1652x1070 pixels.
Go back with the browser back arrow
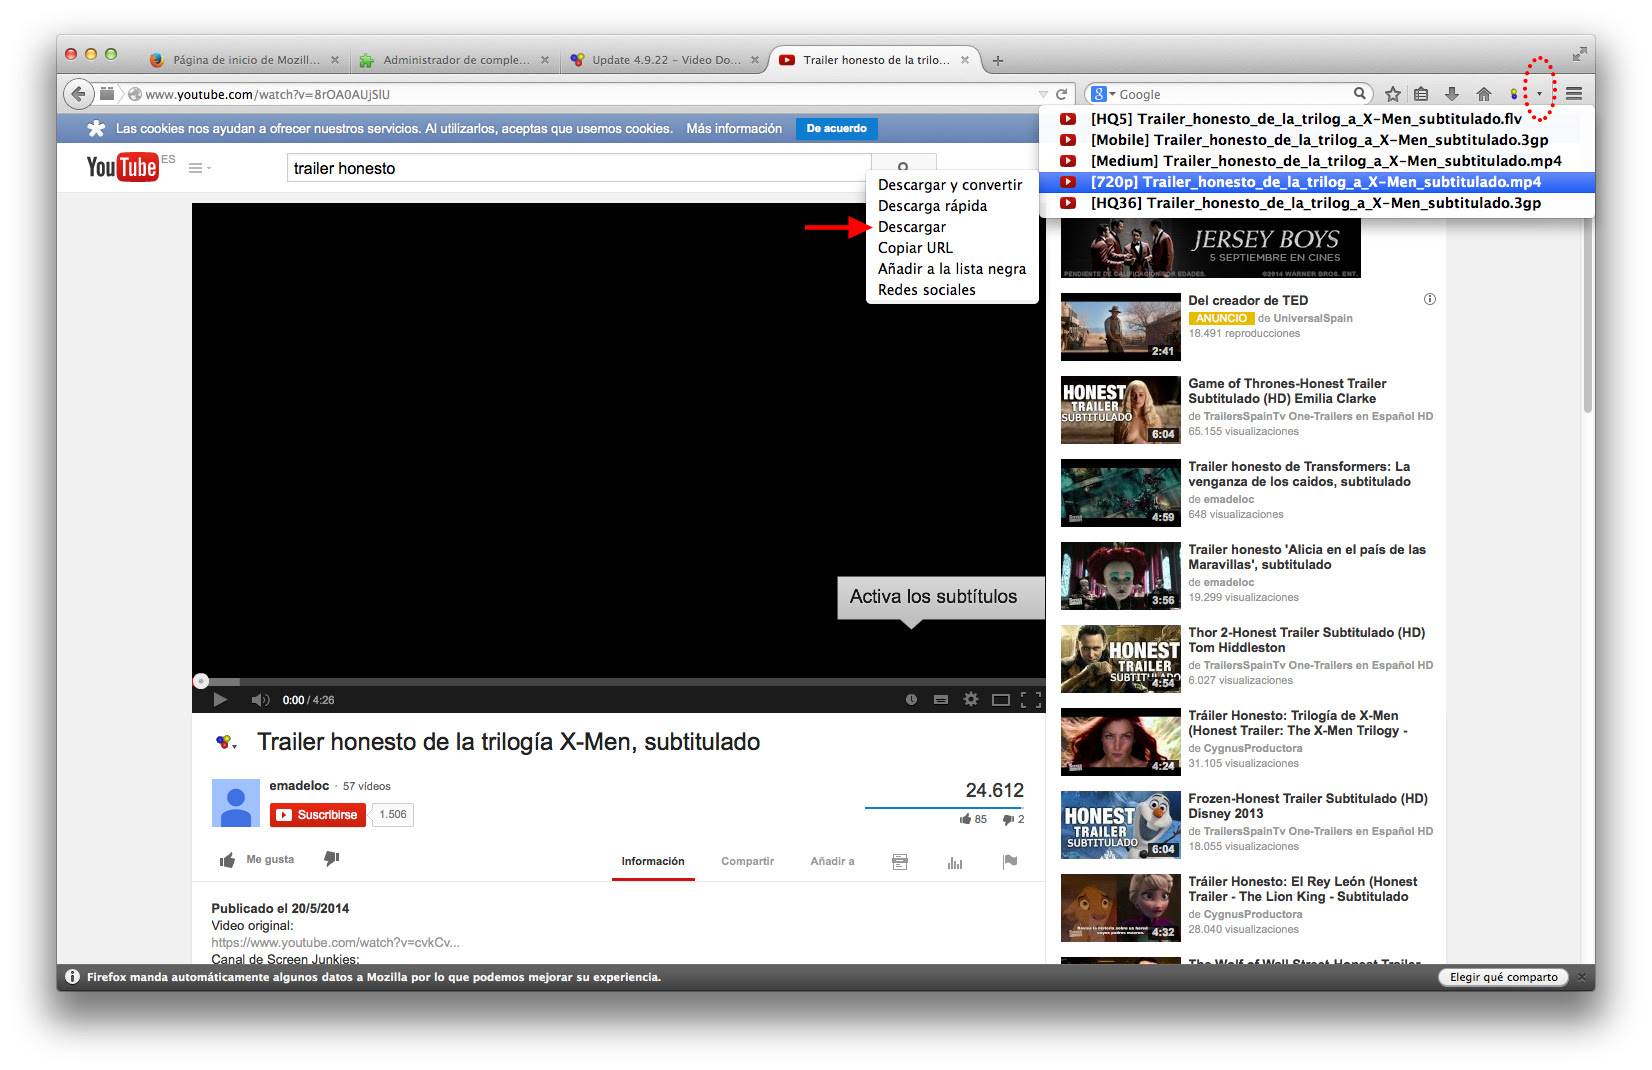(x=78, y=94)
